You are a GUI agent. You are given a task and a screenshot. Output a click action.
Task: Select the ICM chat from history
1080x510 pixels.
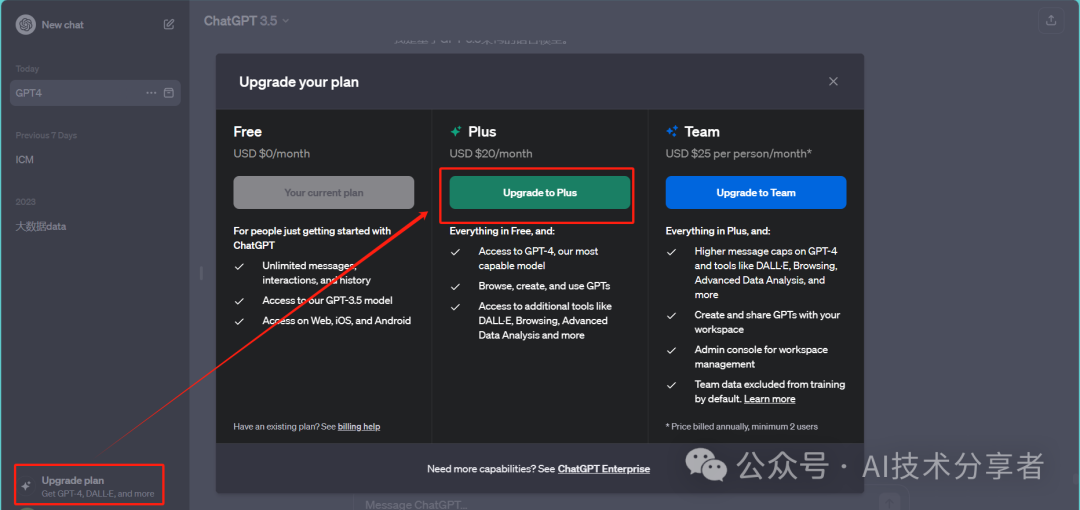click(x=25, y=160)
